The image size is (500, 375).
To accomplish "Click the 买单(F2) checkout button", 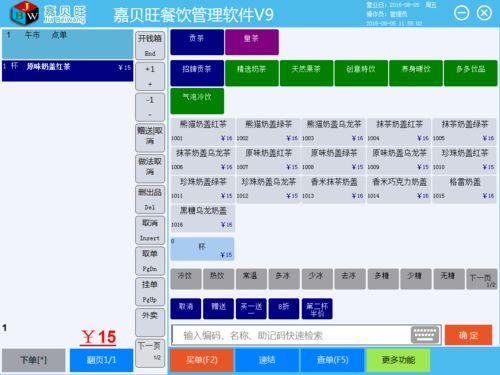I will click(x=202, y=360).
